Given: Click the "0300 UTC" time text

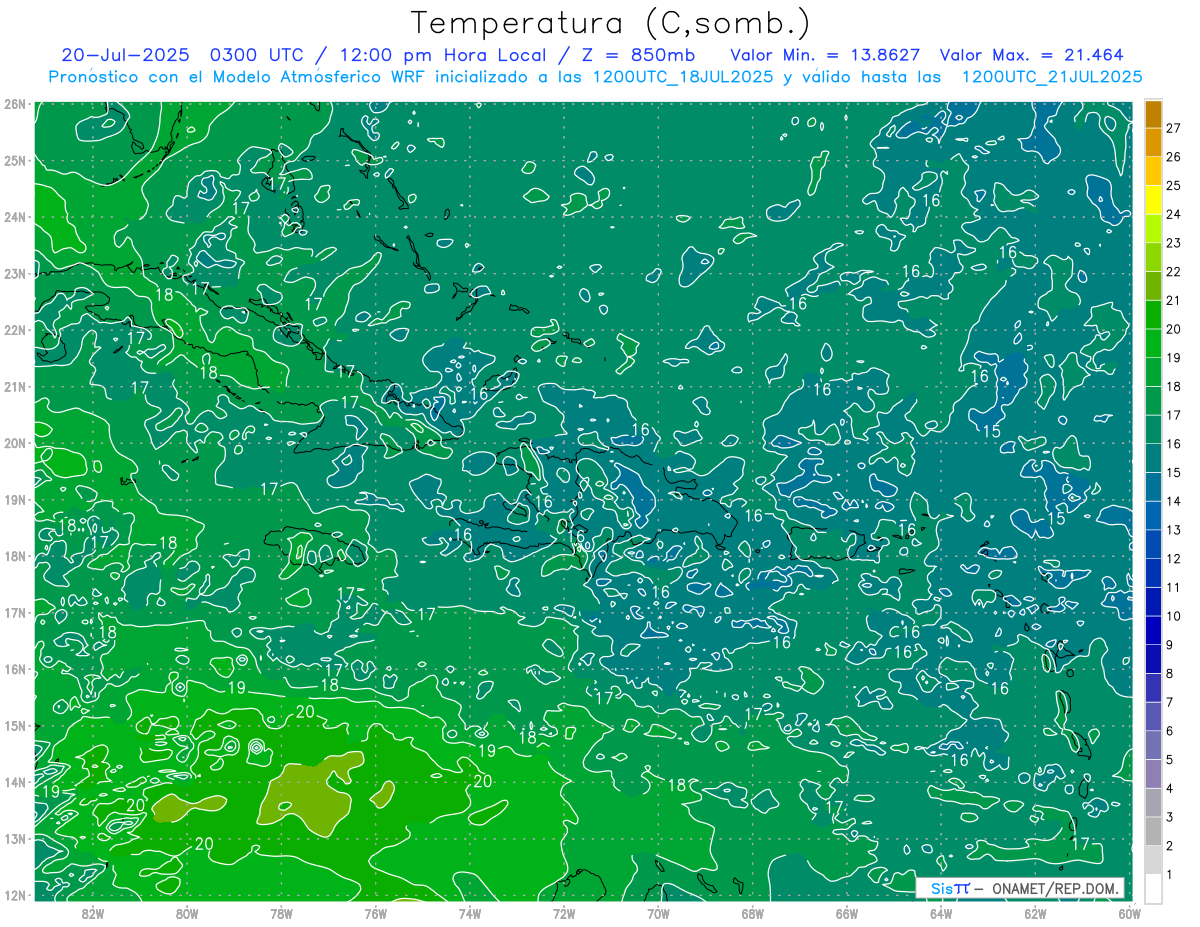Looking at the screenshot, I should pos(257,55).
